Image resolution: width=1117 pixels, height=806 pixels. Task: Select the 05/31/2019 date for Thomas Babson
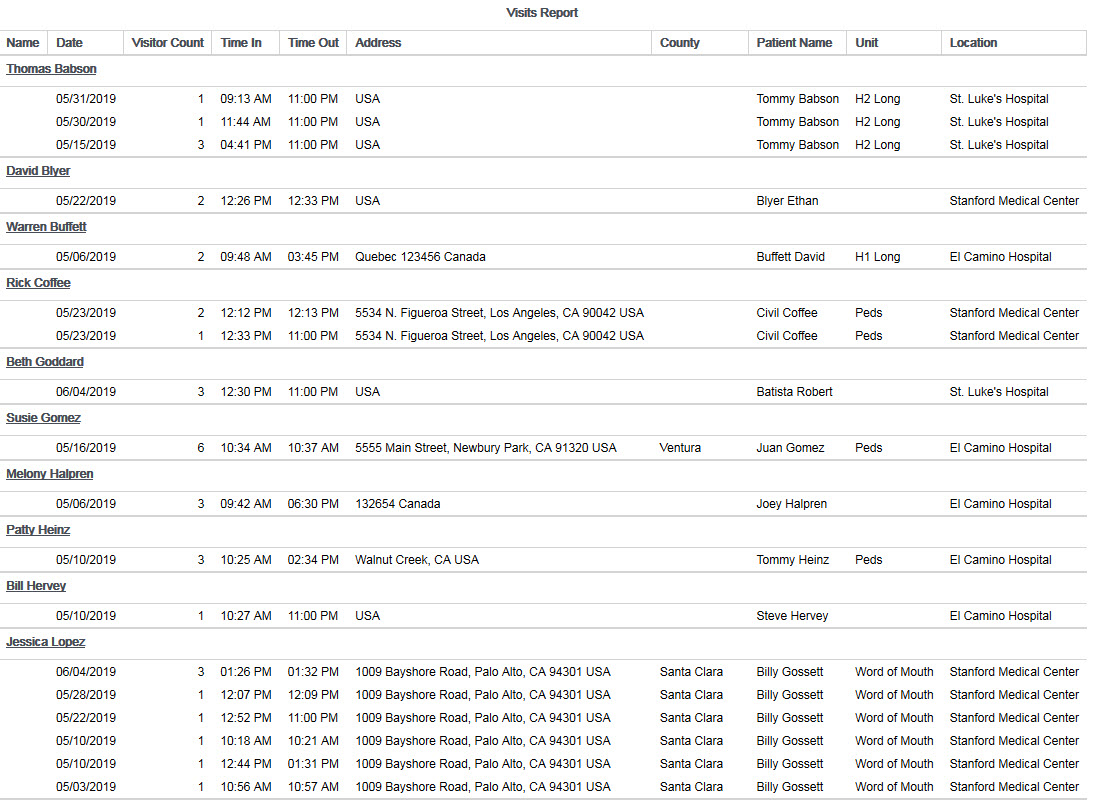pos(86,99)
